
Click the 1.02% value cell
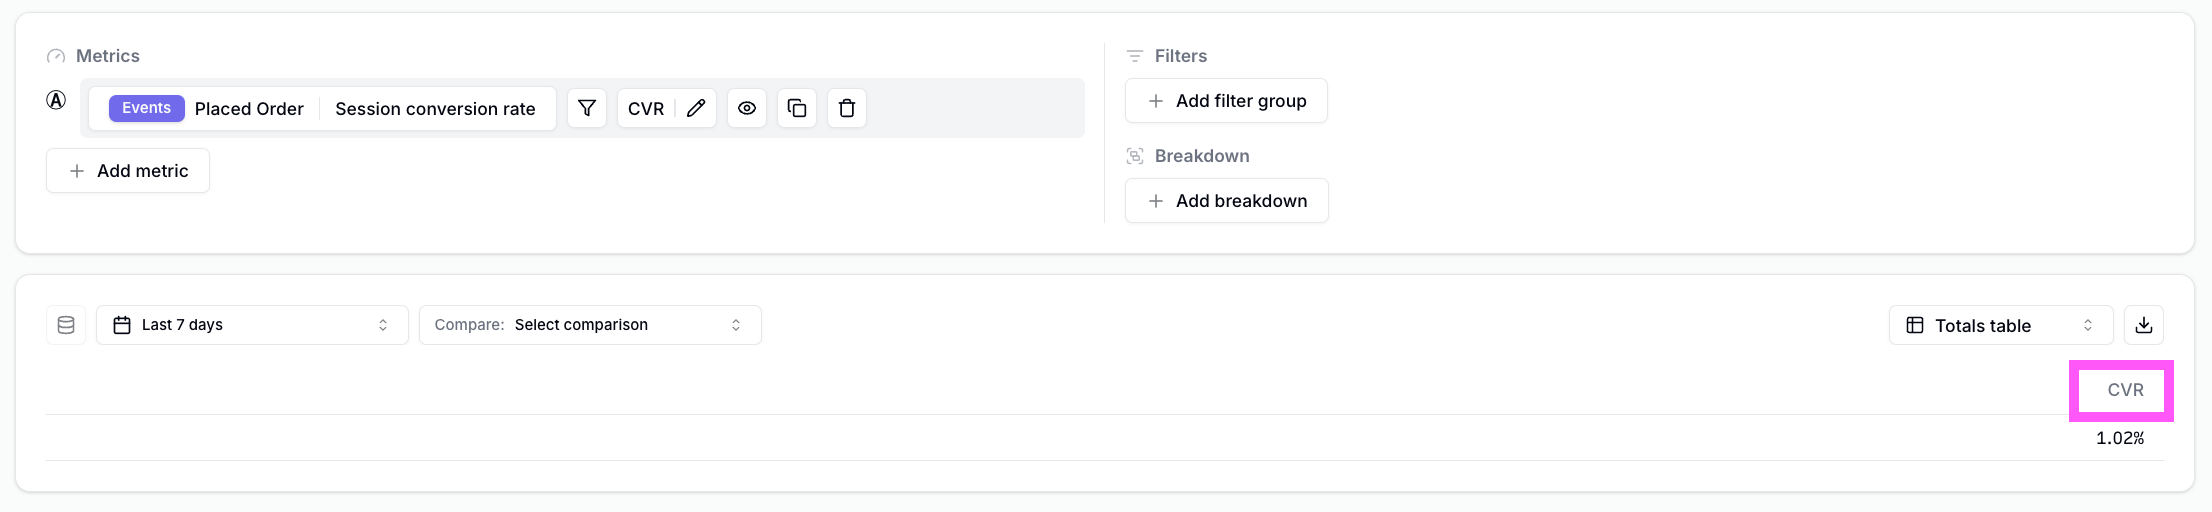[2119, 438]
